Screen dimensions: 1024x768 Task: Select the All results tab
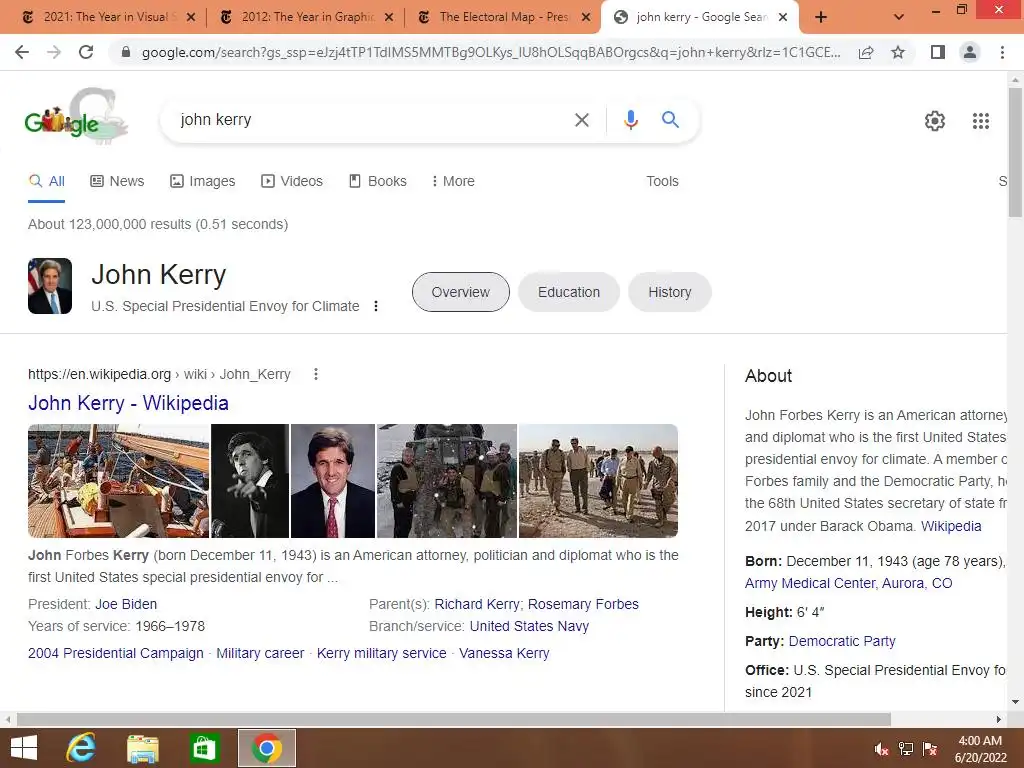46,181
